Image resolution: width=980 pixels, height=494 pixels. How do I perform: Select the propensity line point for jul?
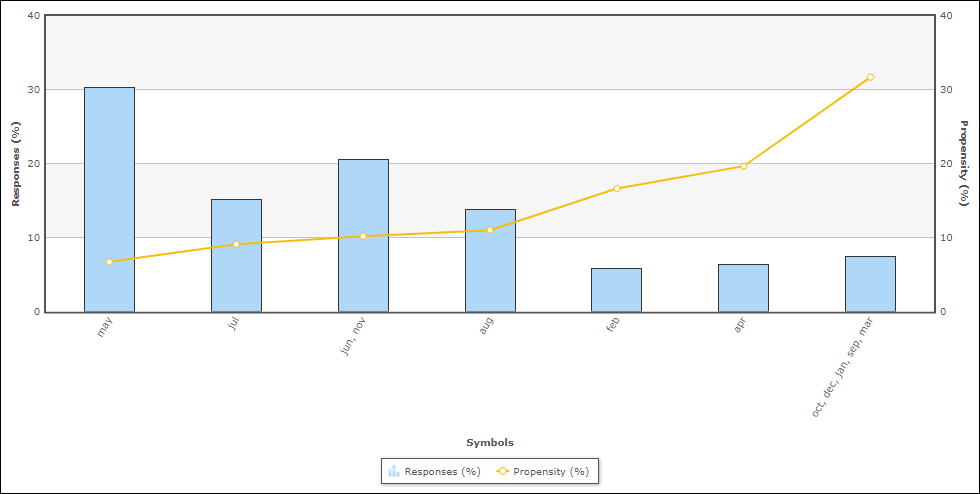point(236,244)
